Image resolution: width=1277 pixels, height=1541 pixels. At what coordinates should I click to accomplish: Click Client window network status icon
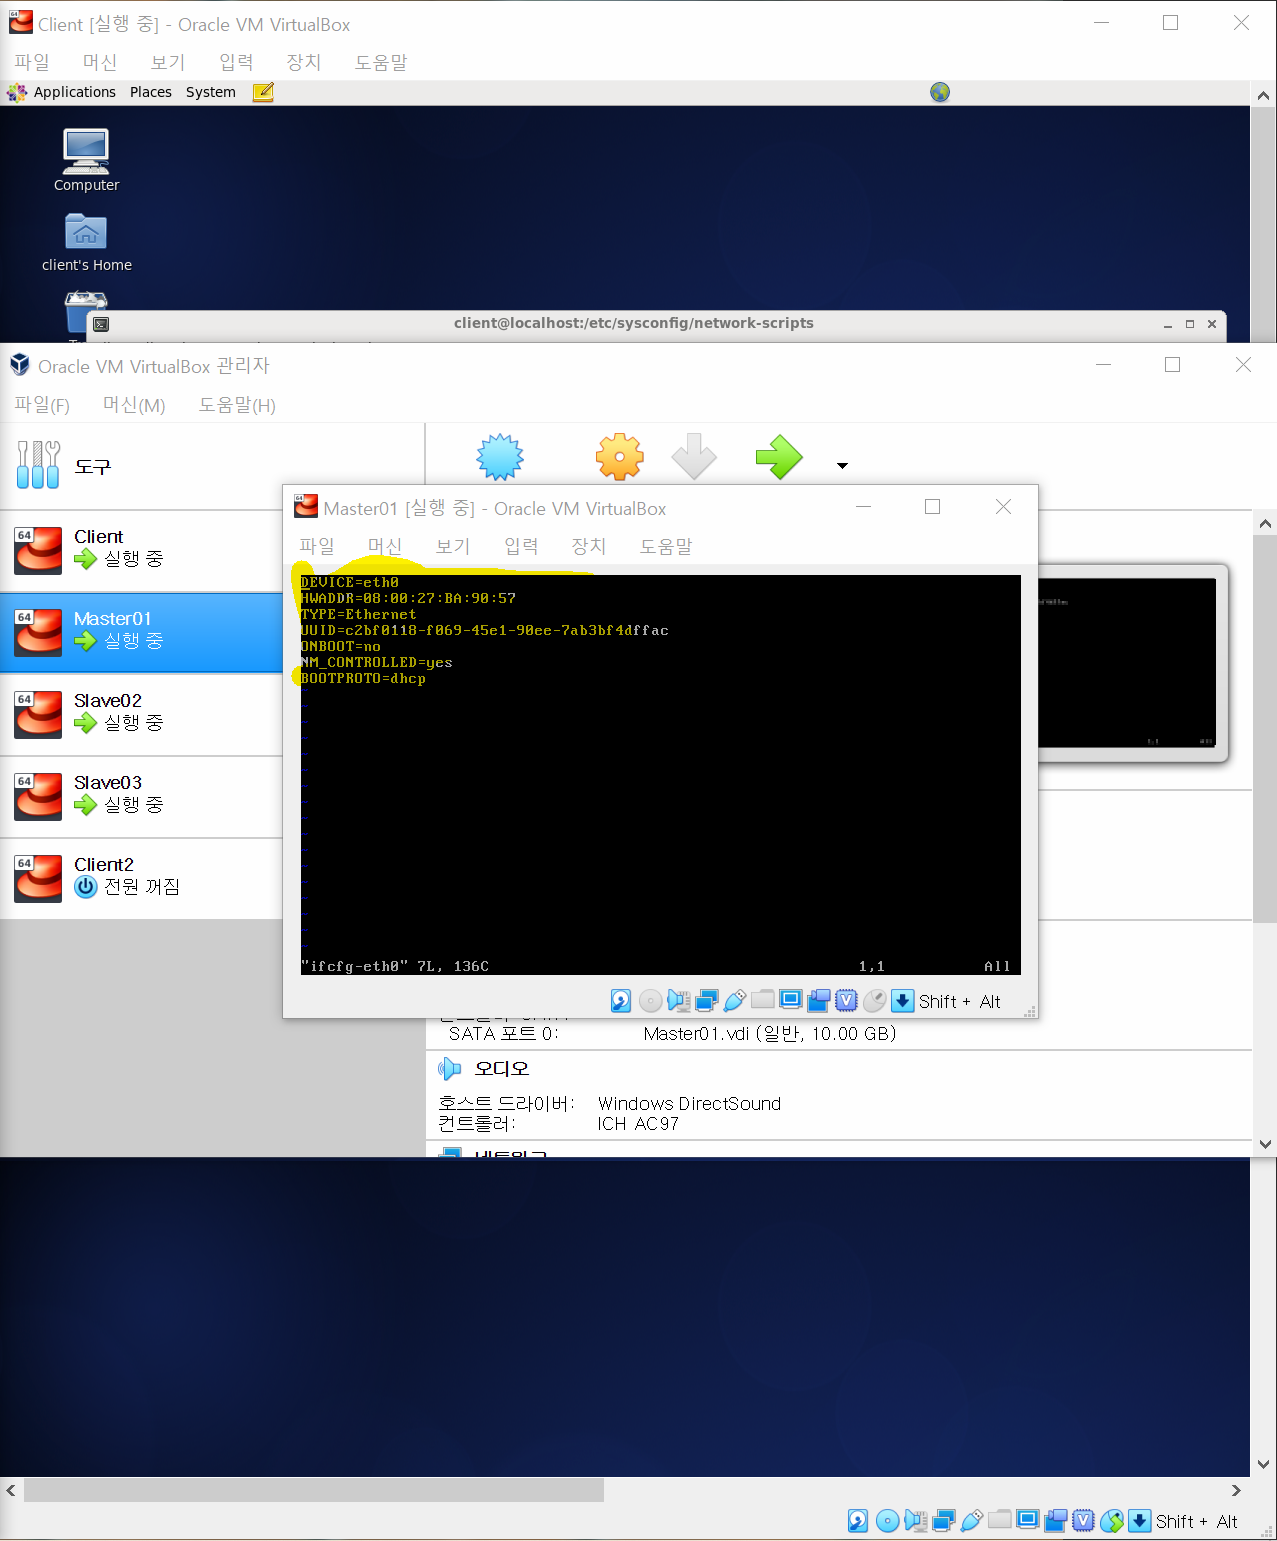[x=944, y=1521]
